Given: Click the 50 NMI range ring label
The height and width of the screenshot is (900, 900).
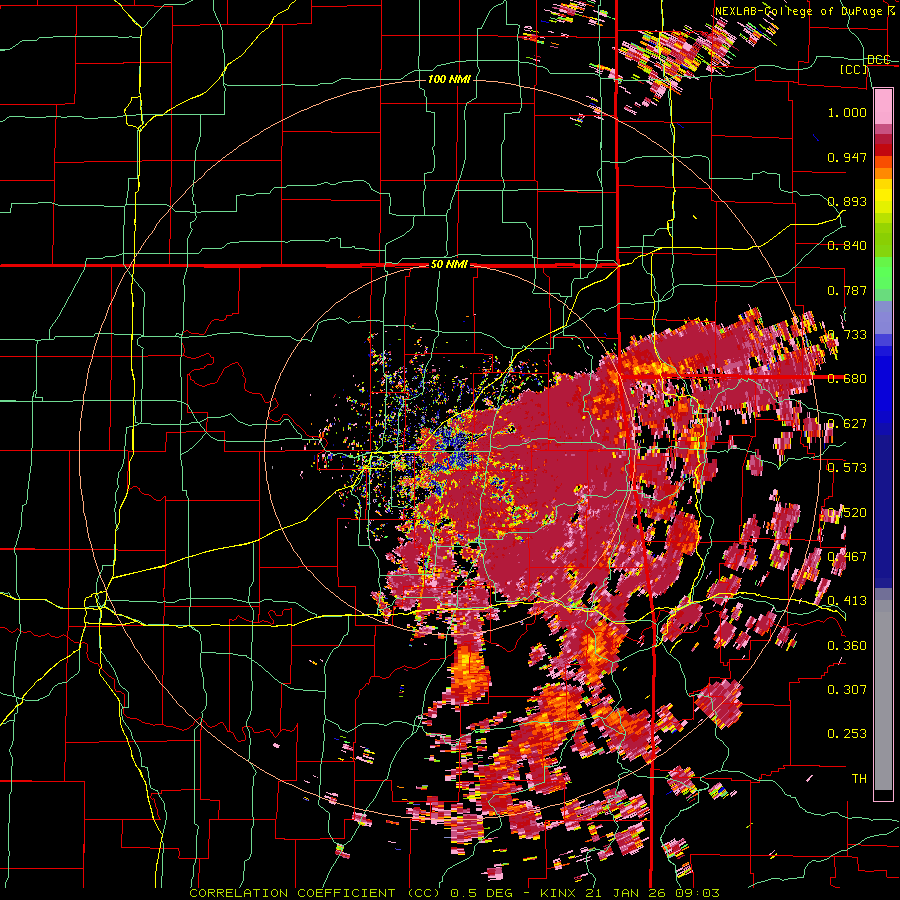Looking at the screenshot, I should tap(449, 265).
